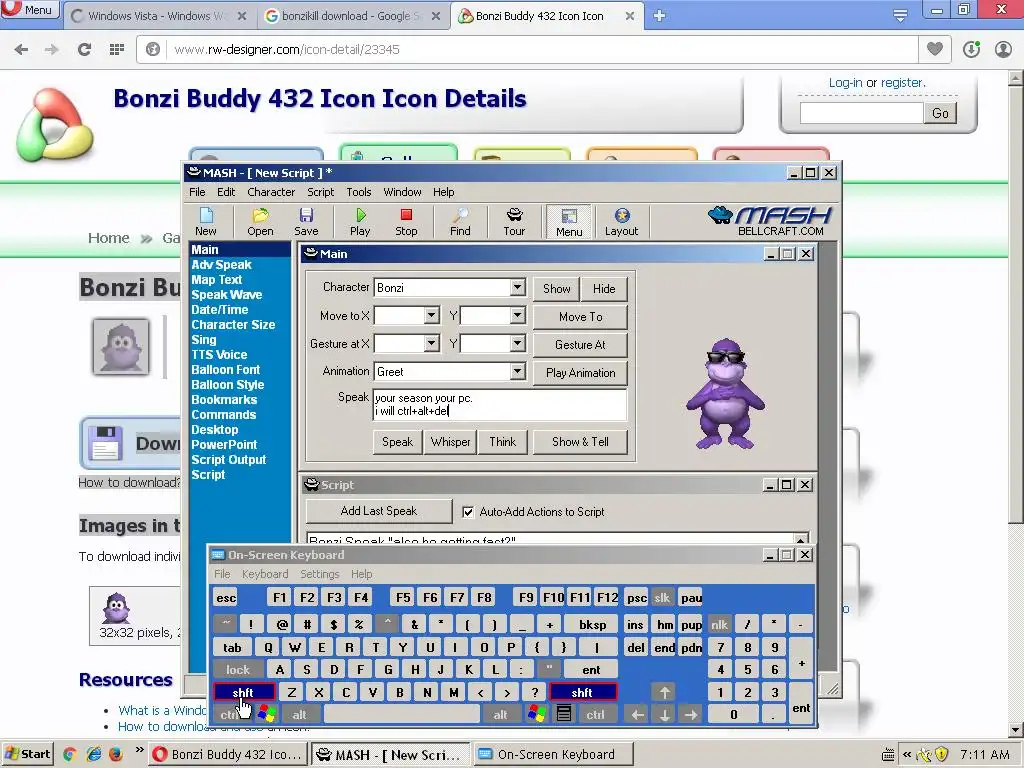Open the Windows Start menu
1024x768 pixels.
pyautogui.click(x=27, y=754)
